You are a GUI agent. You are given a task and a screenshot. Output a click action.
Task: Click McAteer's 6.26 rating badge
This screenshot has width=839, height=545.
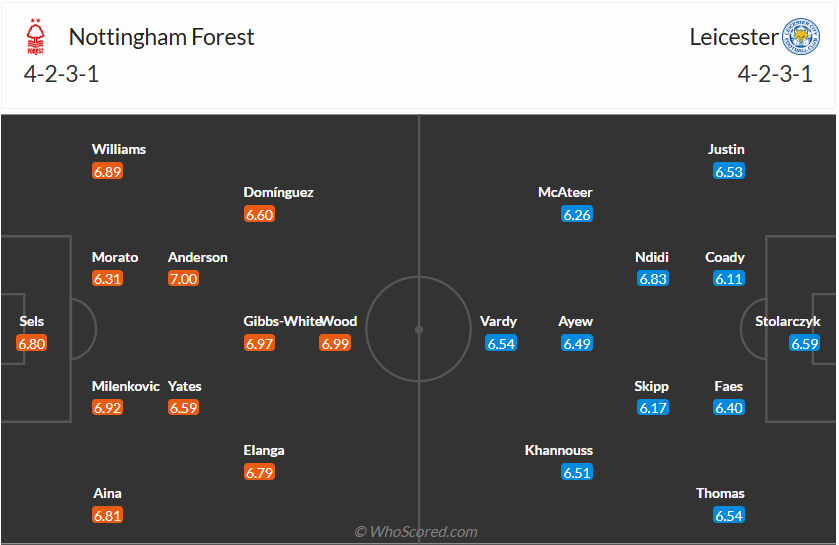577,215
